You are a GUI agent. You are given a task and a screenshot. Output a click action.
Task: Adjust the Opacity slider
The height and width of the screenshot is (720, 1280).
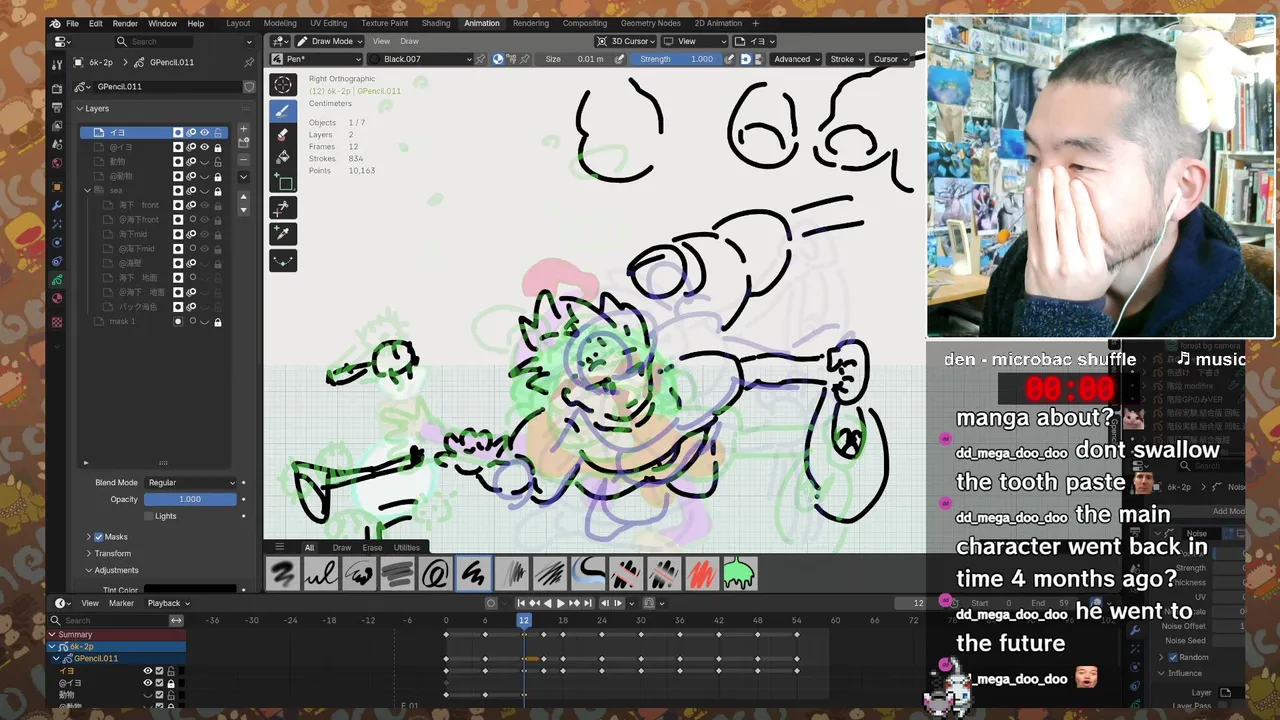click(x=190, y=499)
